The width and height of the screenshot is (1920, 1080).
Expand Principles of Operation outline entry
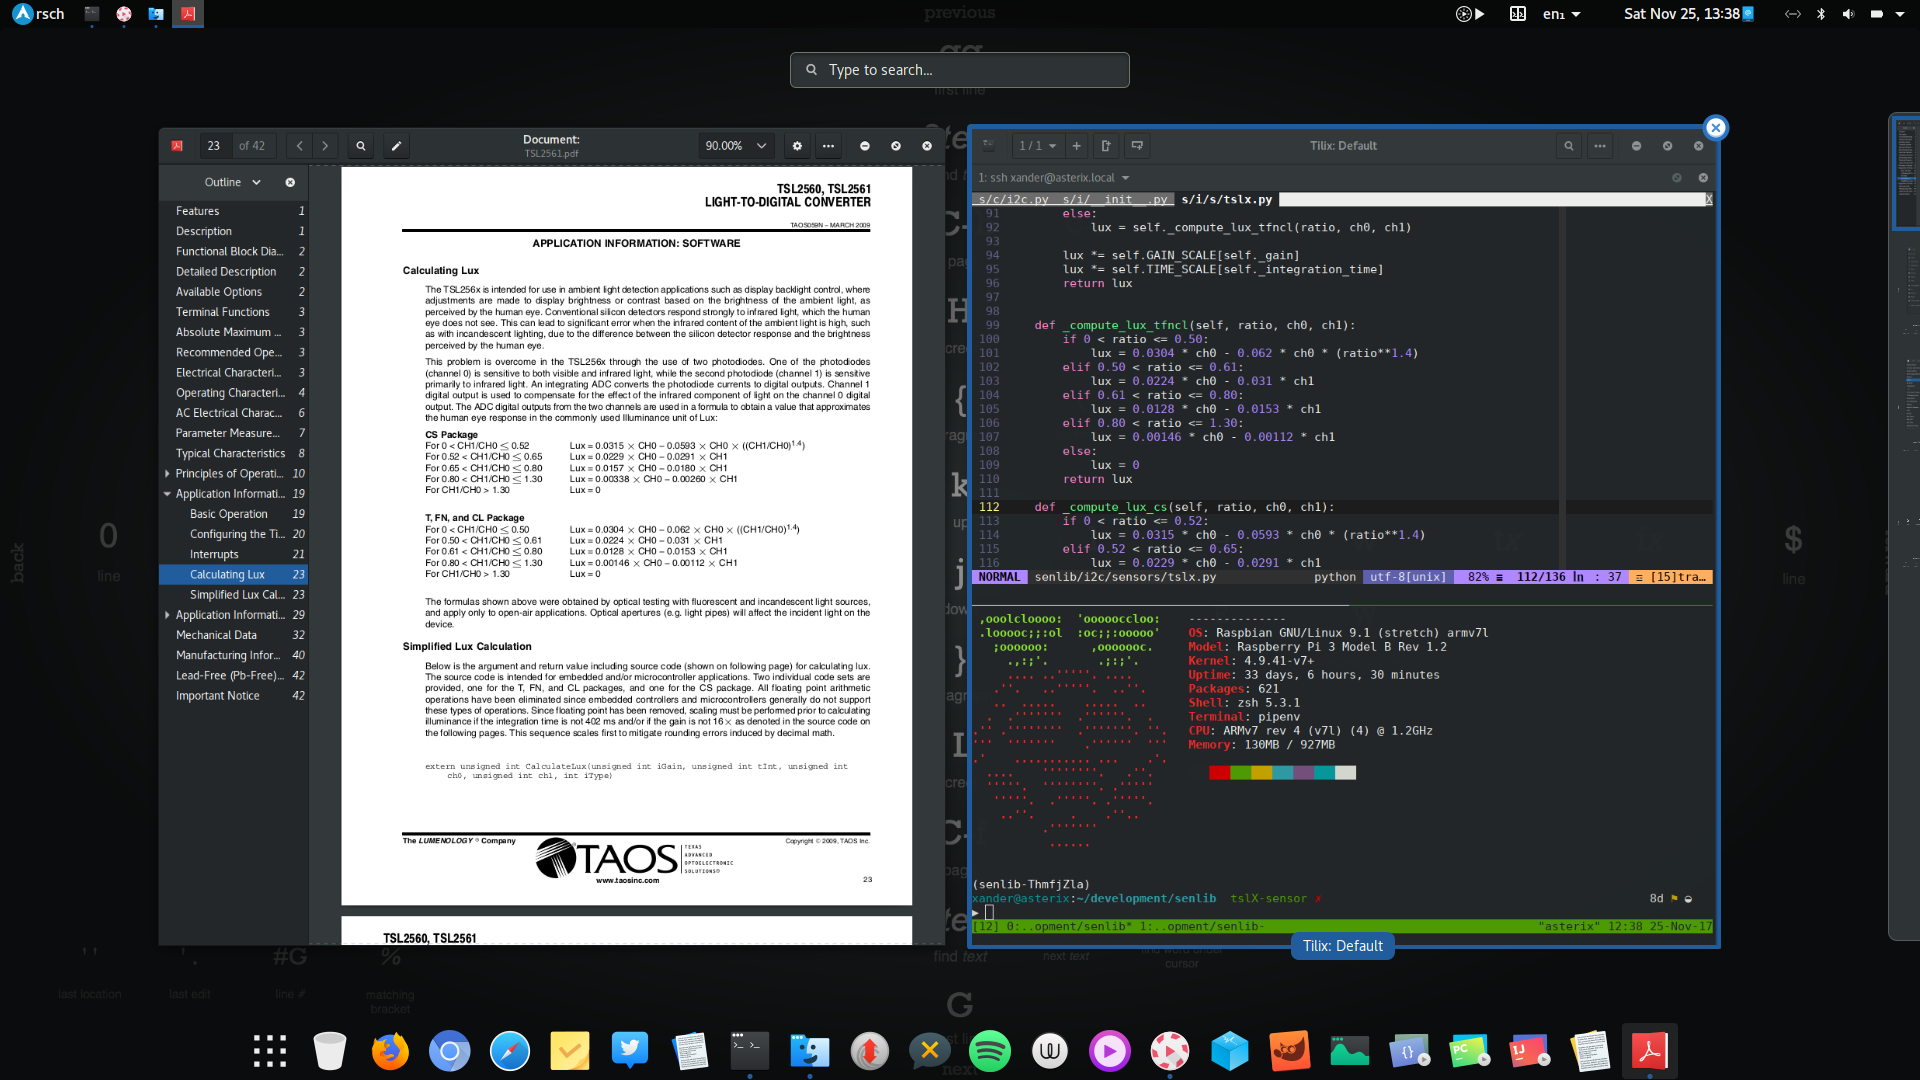tap(167, 474)
